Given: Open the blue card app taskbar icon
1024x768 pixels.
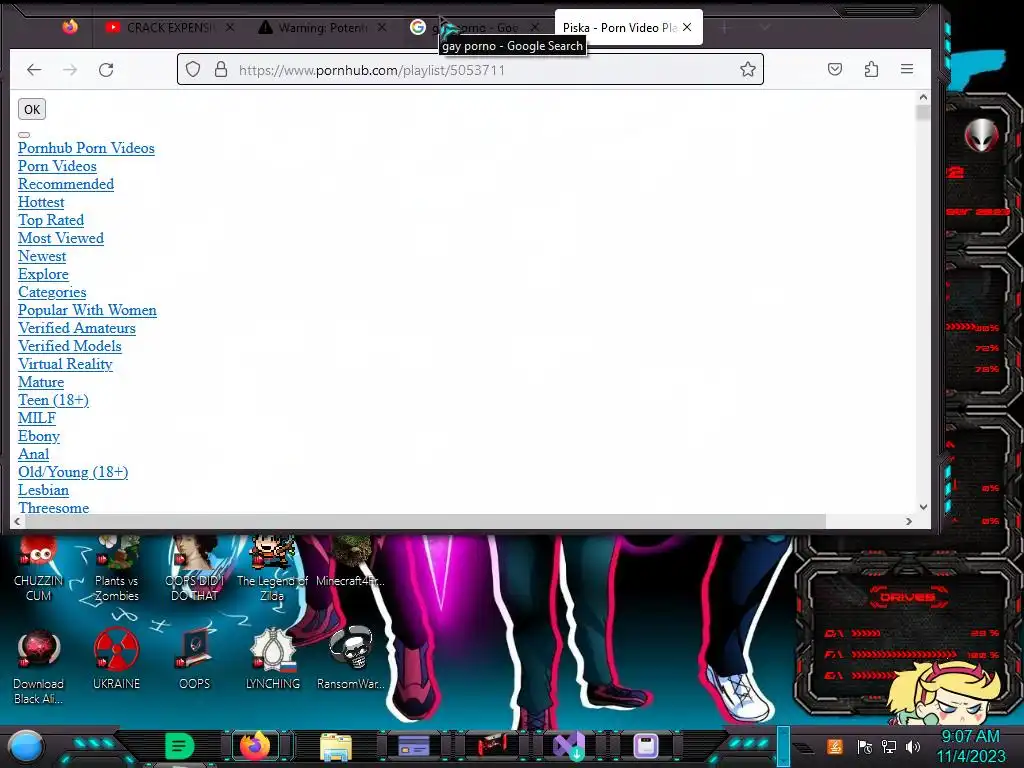Looking at the screenshot, I should pyautogui.click(x=413, y=746).
